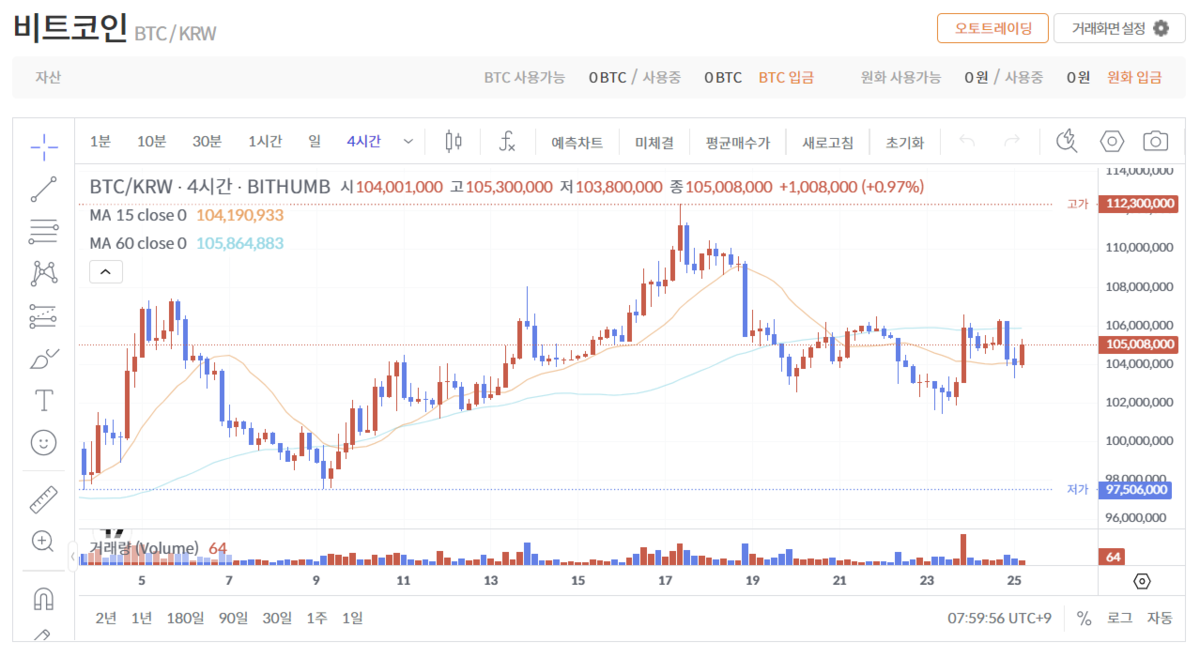1200x658 pixels.
Task: Switch to the 1시간 interval
Action: pos(265,142)
